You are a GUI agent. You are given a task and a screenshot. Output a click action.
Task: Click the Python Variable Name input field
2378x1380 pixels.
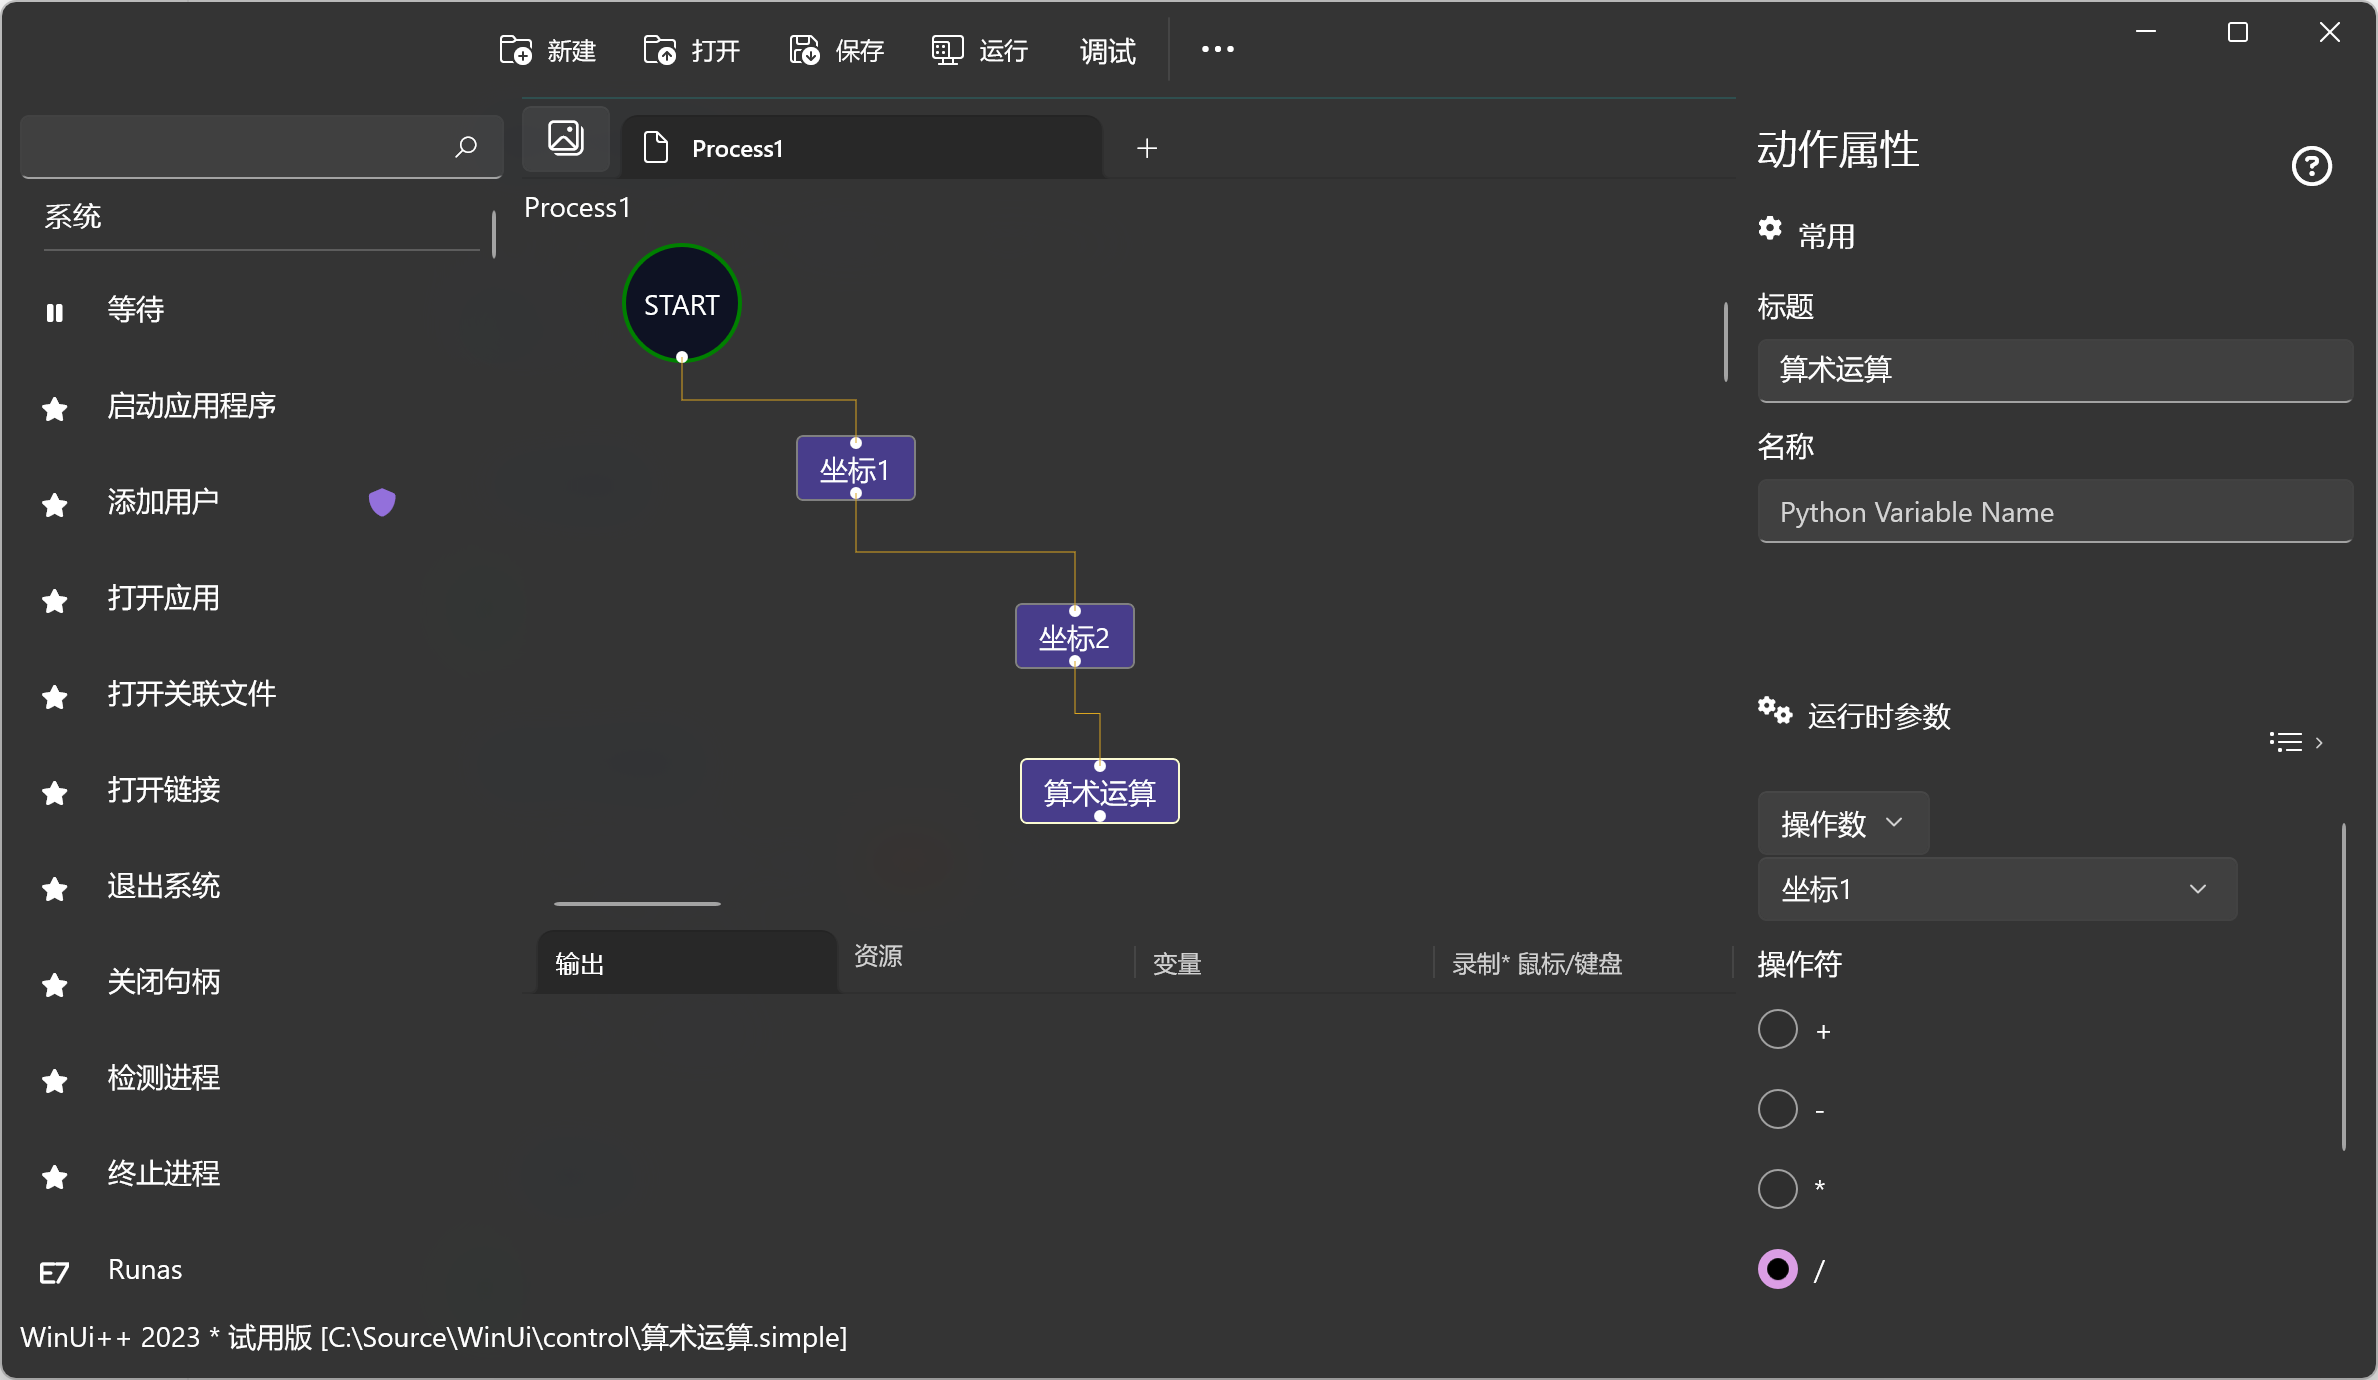click(2054, 512)
